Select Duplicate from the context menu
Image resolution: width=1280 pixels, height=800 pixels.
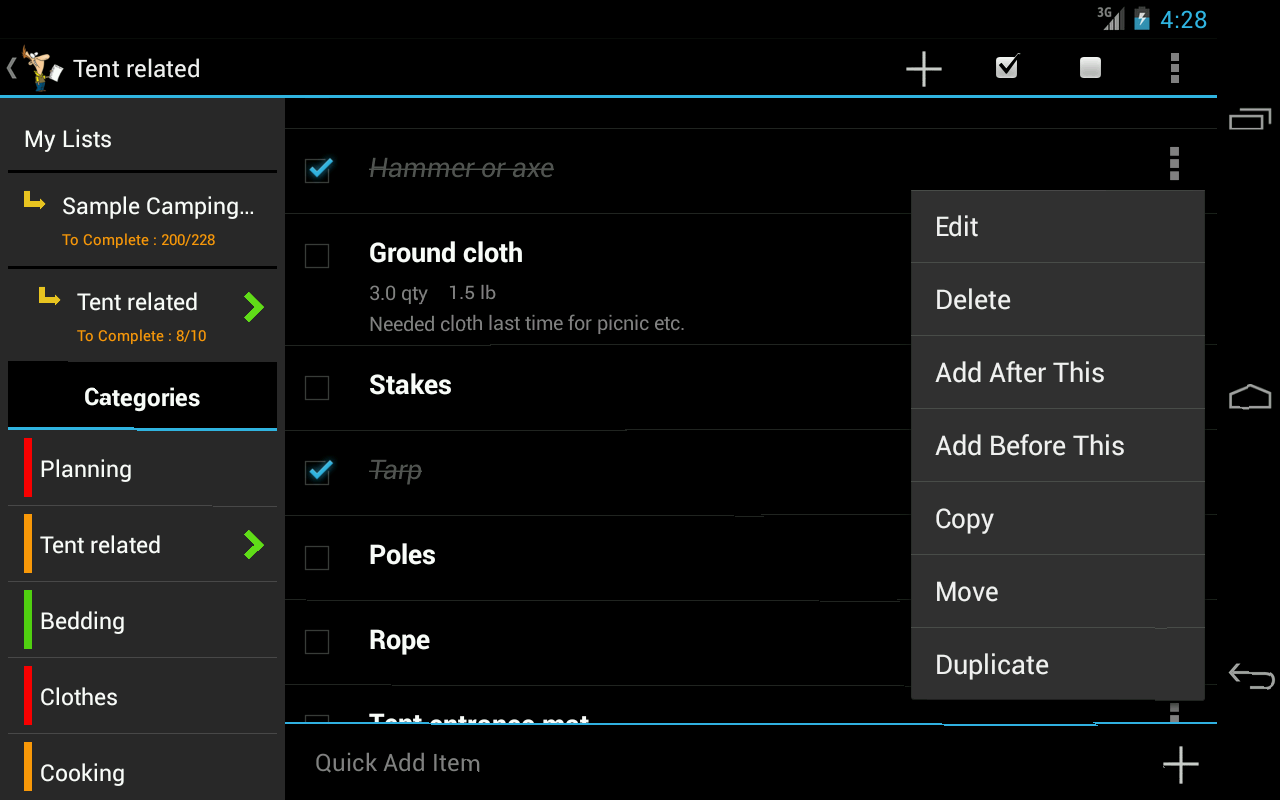pyautogui.click(x=1058, y=664)
